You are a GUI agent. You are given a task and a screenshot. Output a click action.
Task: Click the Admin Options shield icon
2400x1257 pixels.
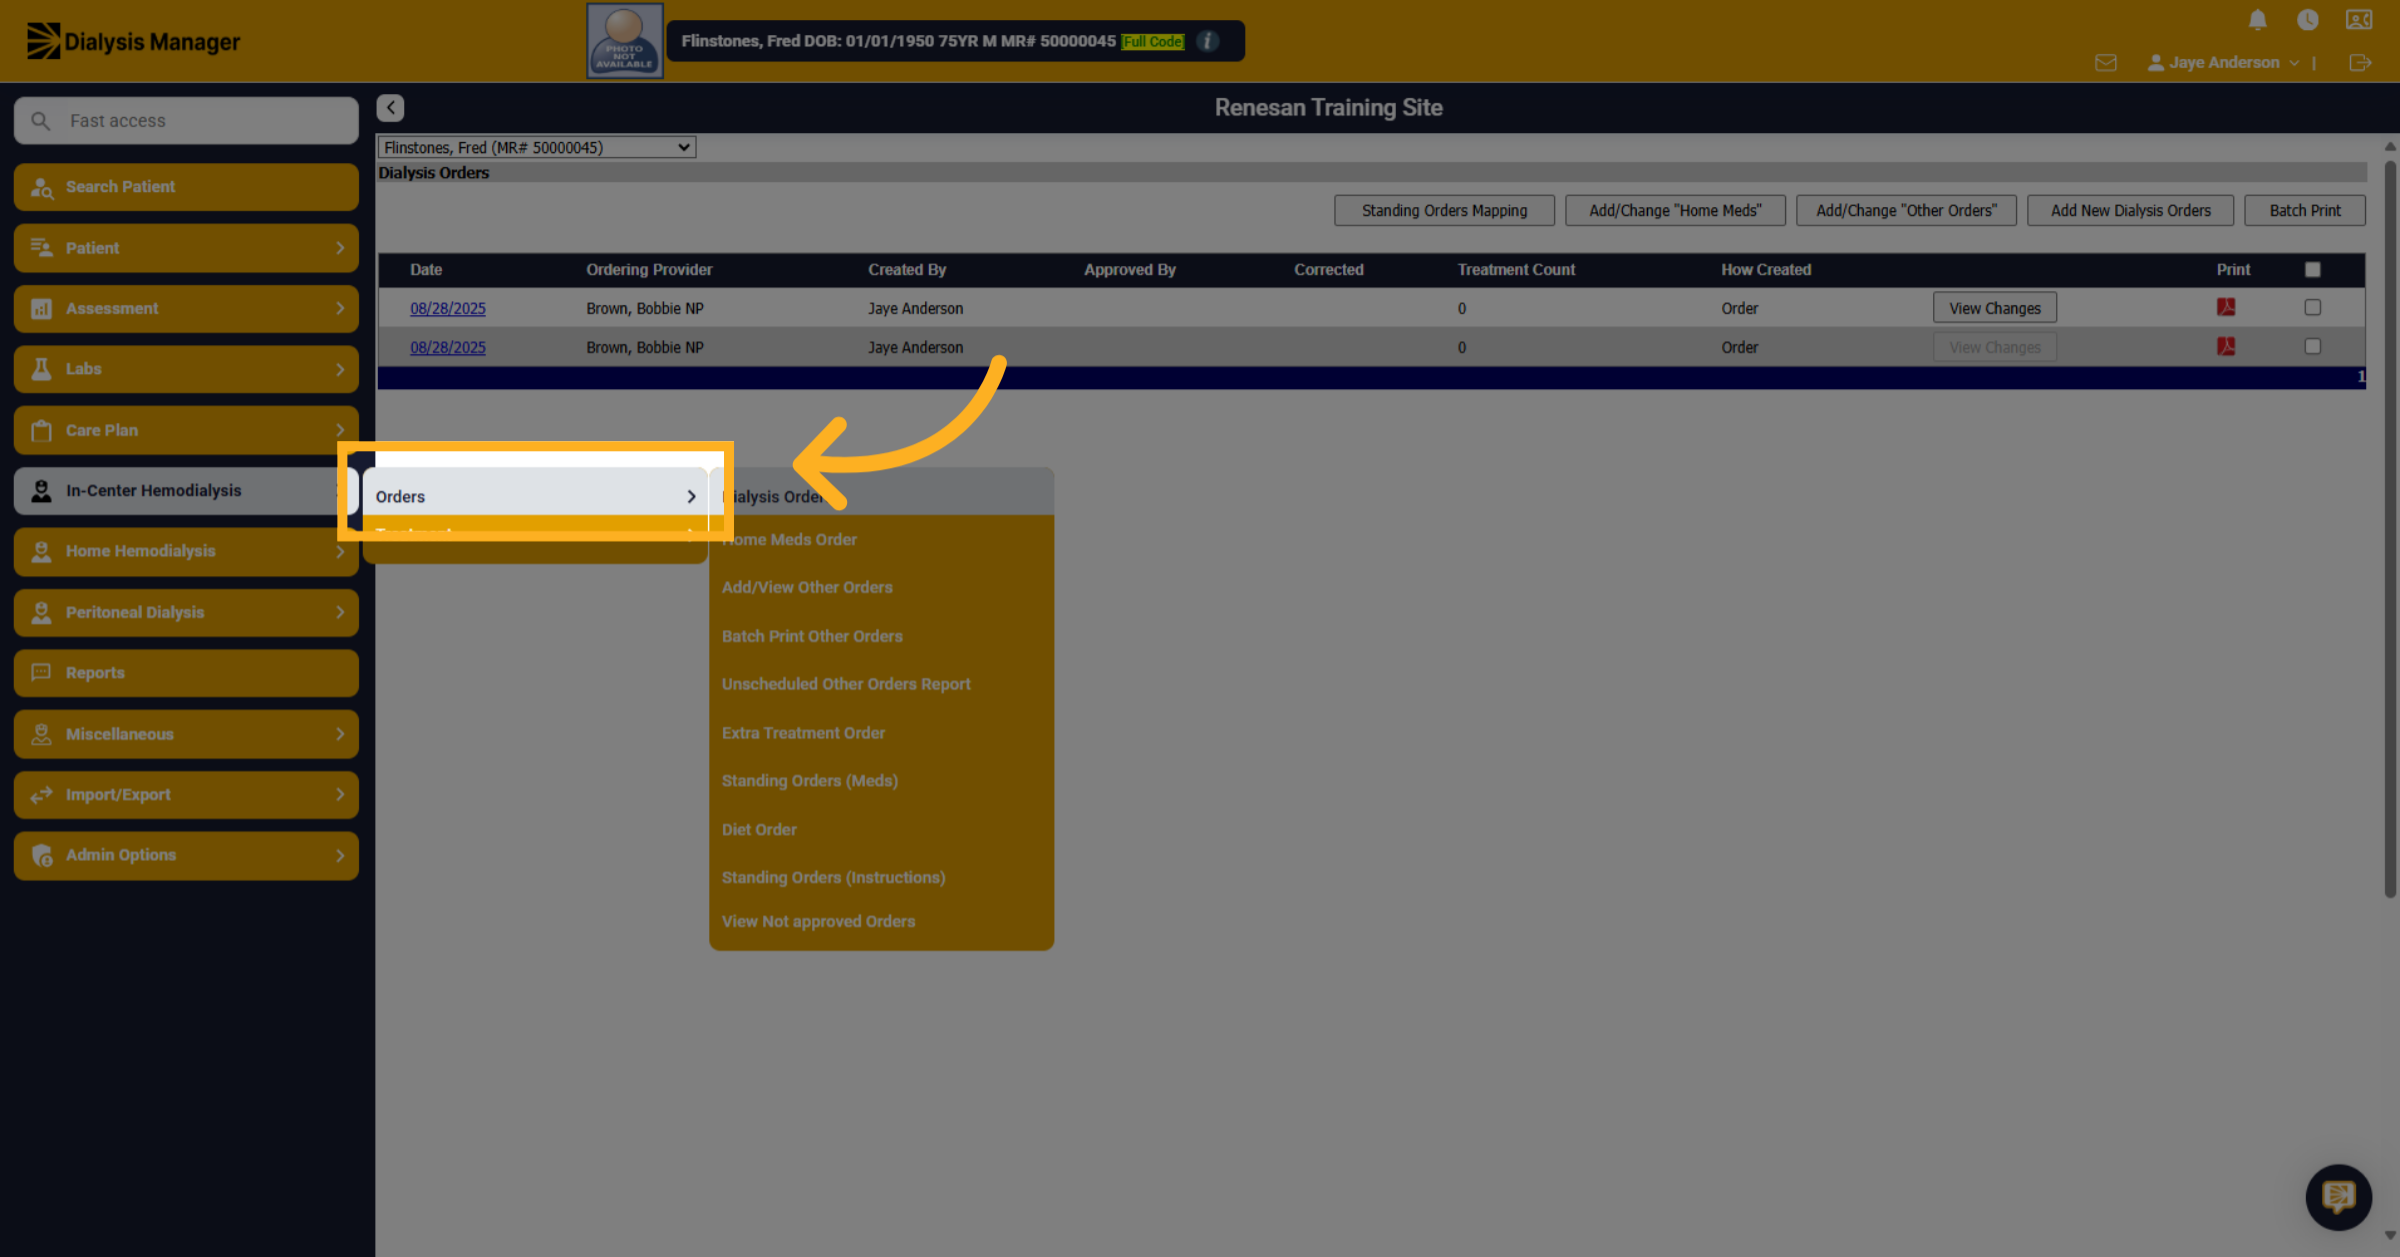[41, 855]
